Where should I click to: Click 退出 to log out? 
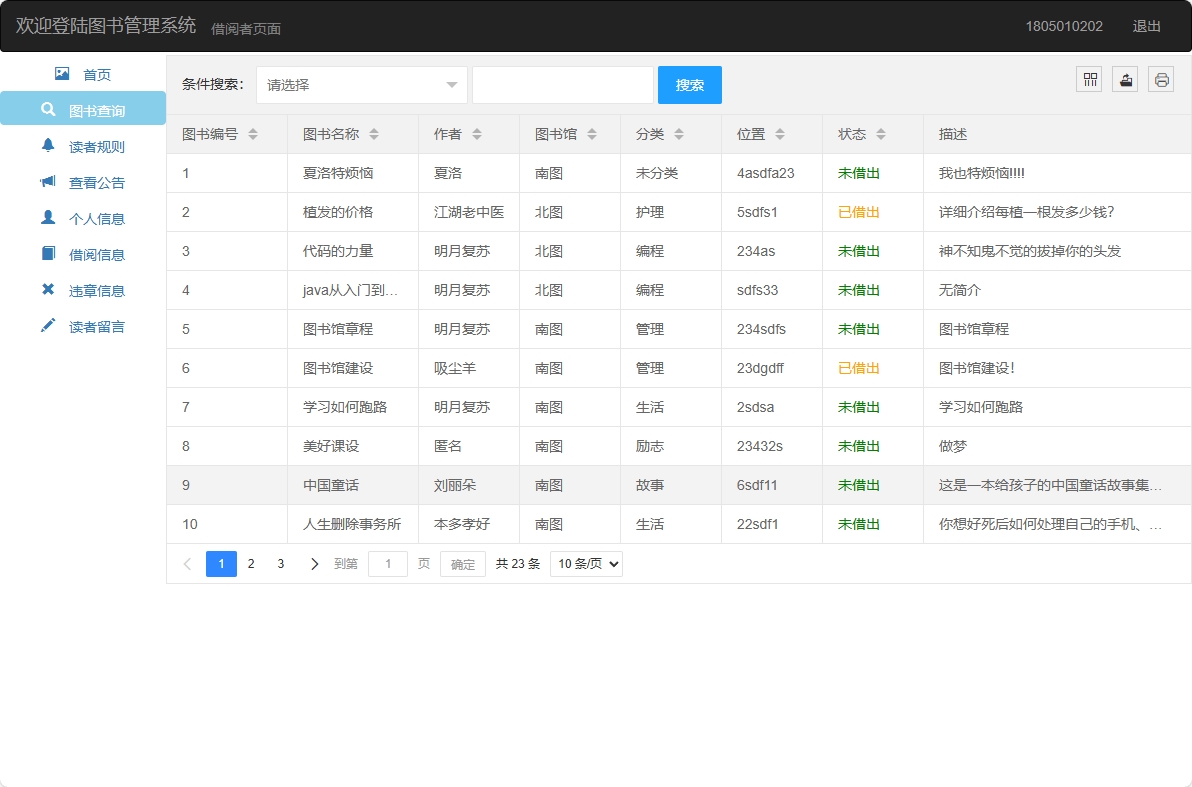tap(1146, 27)
